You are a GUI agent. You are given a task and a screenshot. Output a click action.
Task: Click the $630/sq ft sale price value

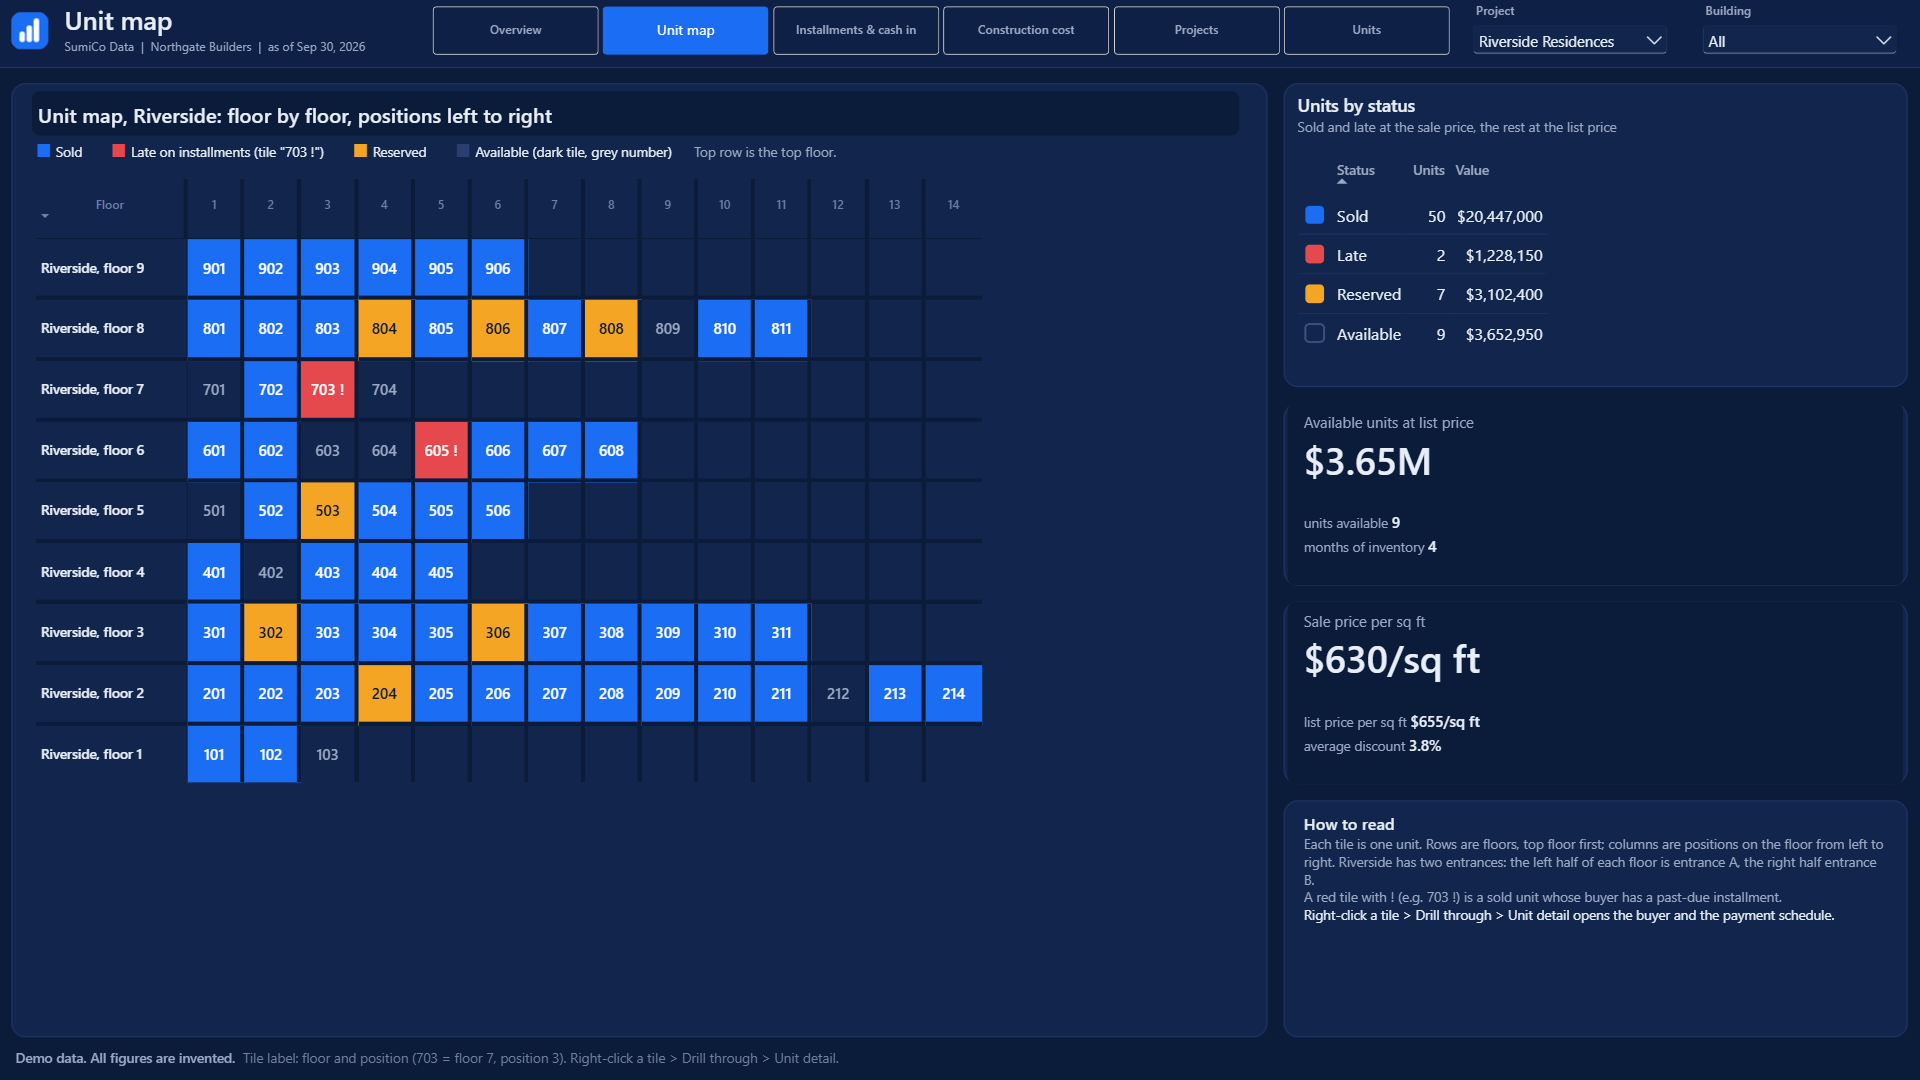1391,660
